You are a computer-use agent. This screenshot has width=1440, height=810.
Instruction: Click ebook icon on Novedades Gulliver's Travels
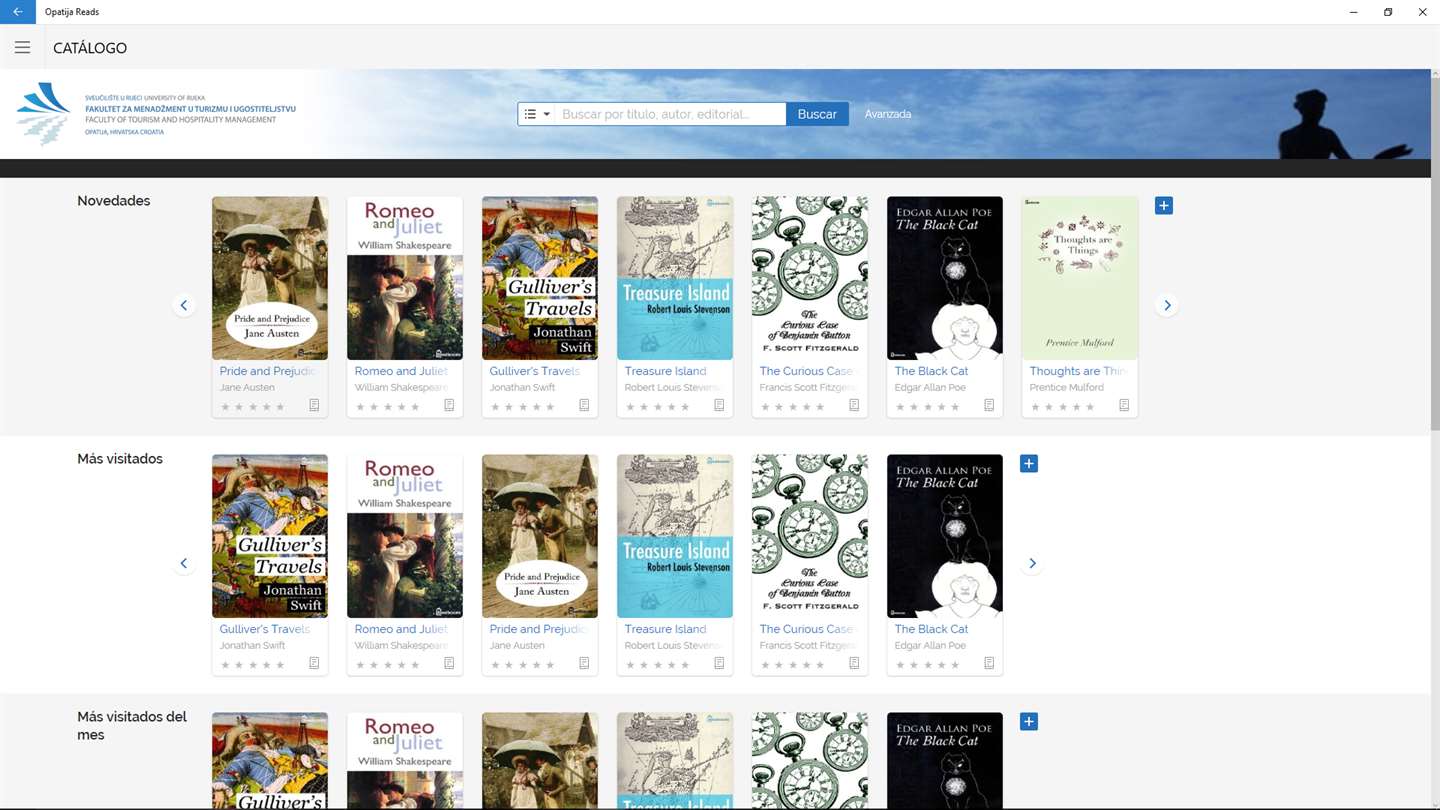point(584,405)
